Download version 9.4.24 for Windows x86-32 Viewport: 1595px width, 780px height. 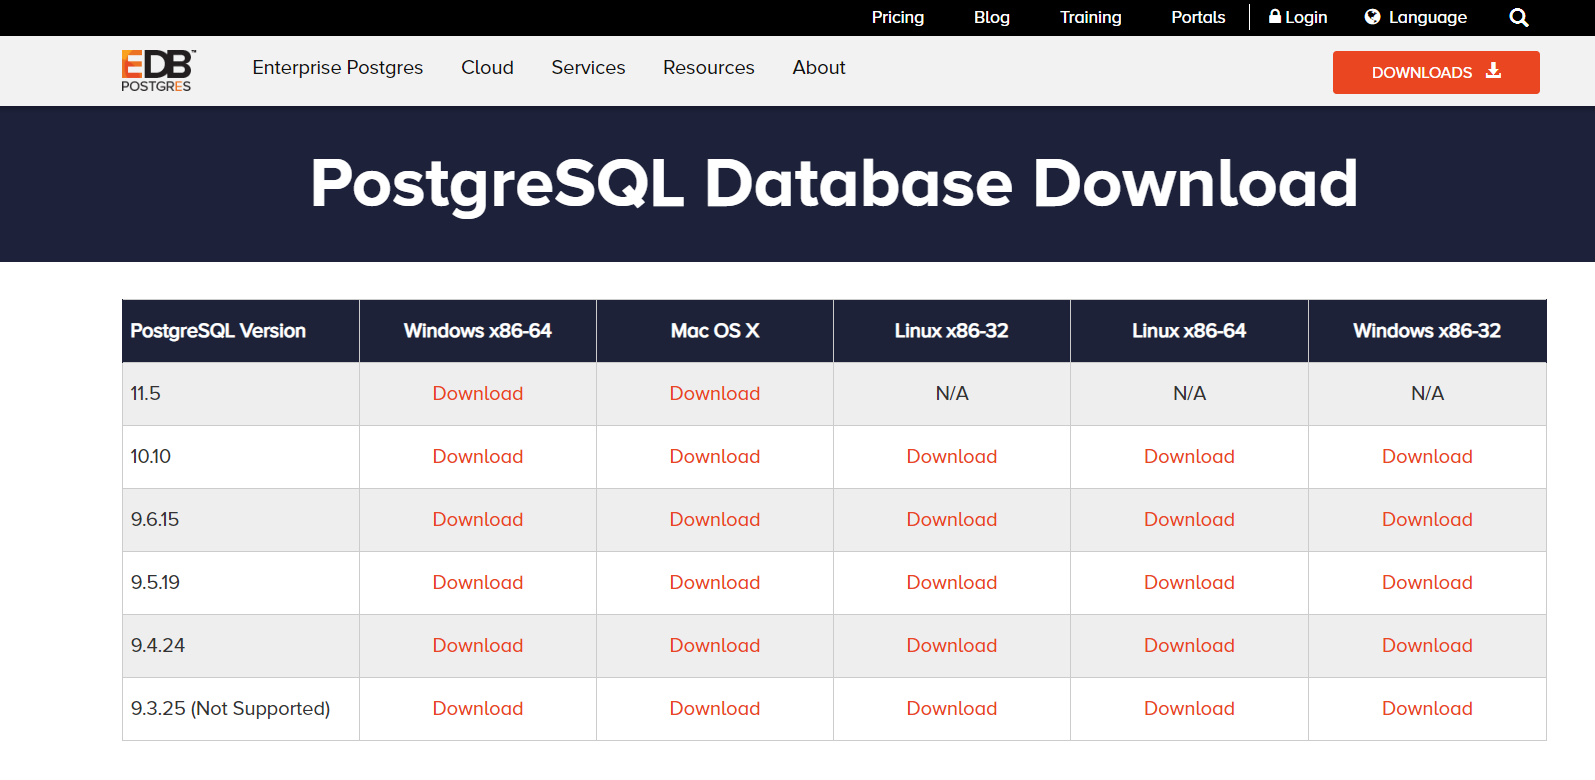pos(1427,646)
